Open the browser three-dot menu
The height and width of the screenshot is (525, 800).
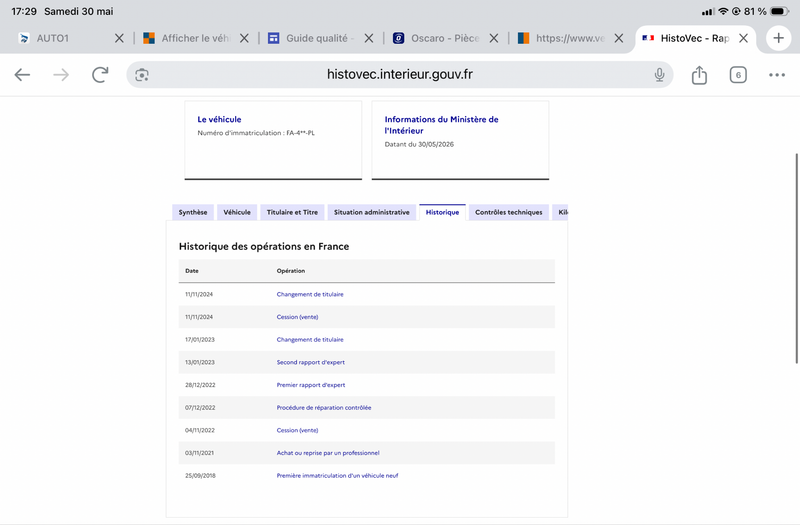[x=777, y=75]
